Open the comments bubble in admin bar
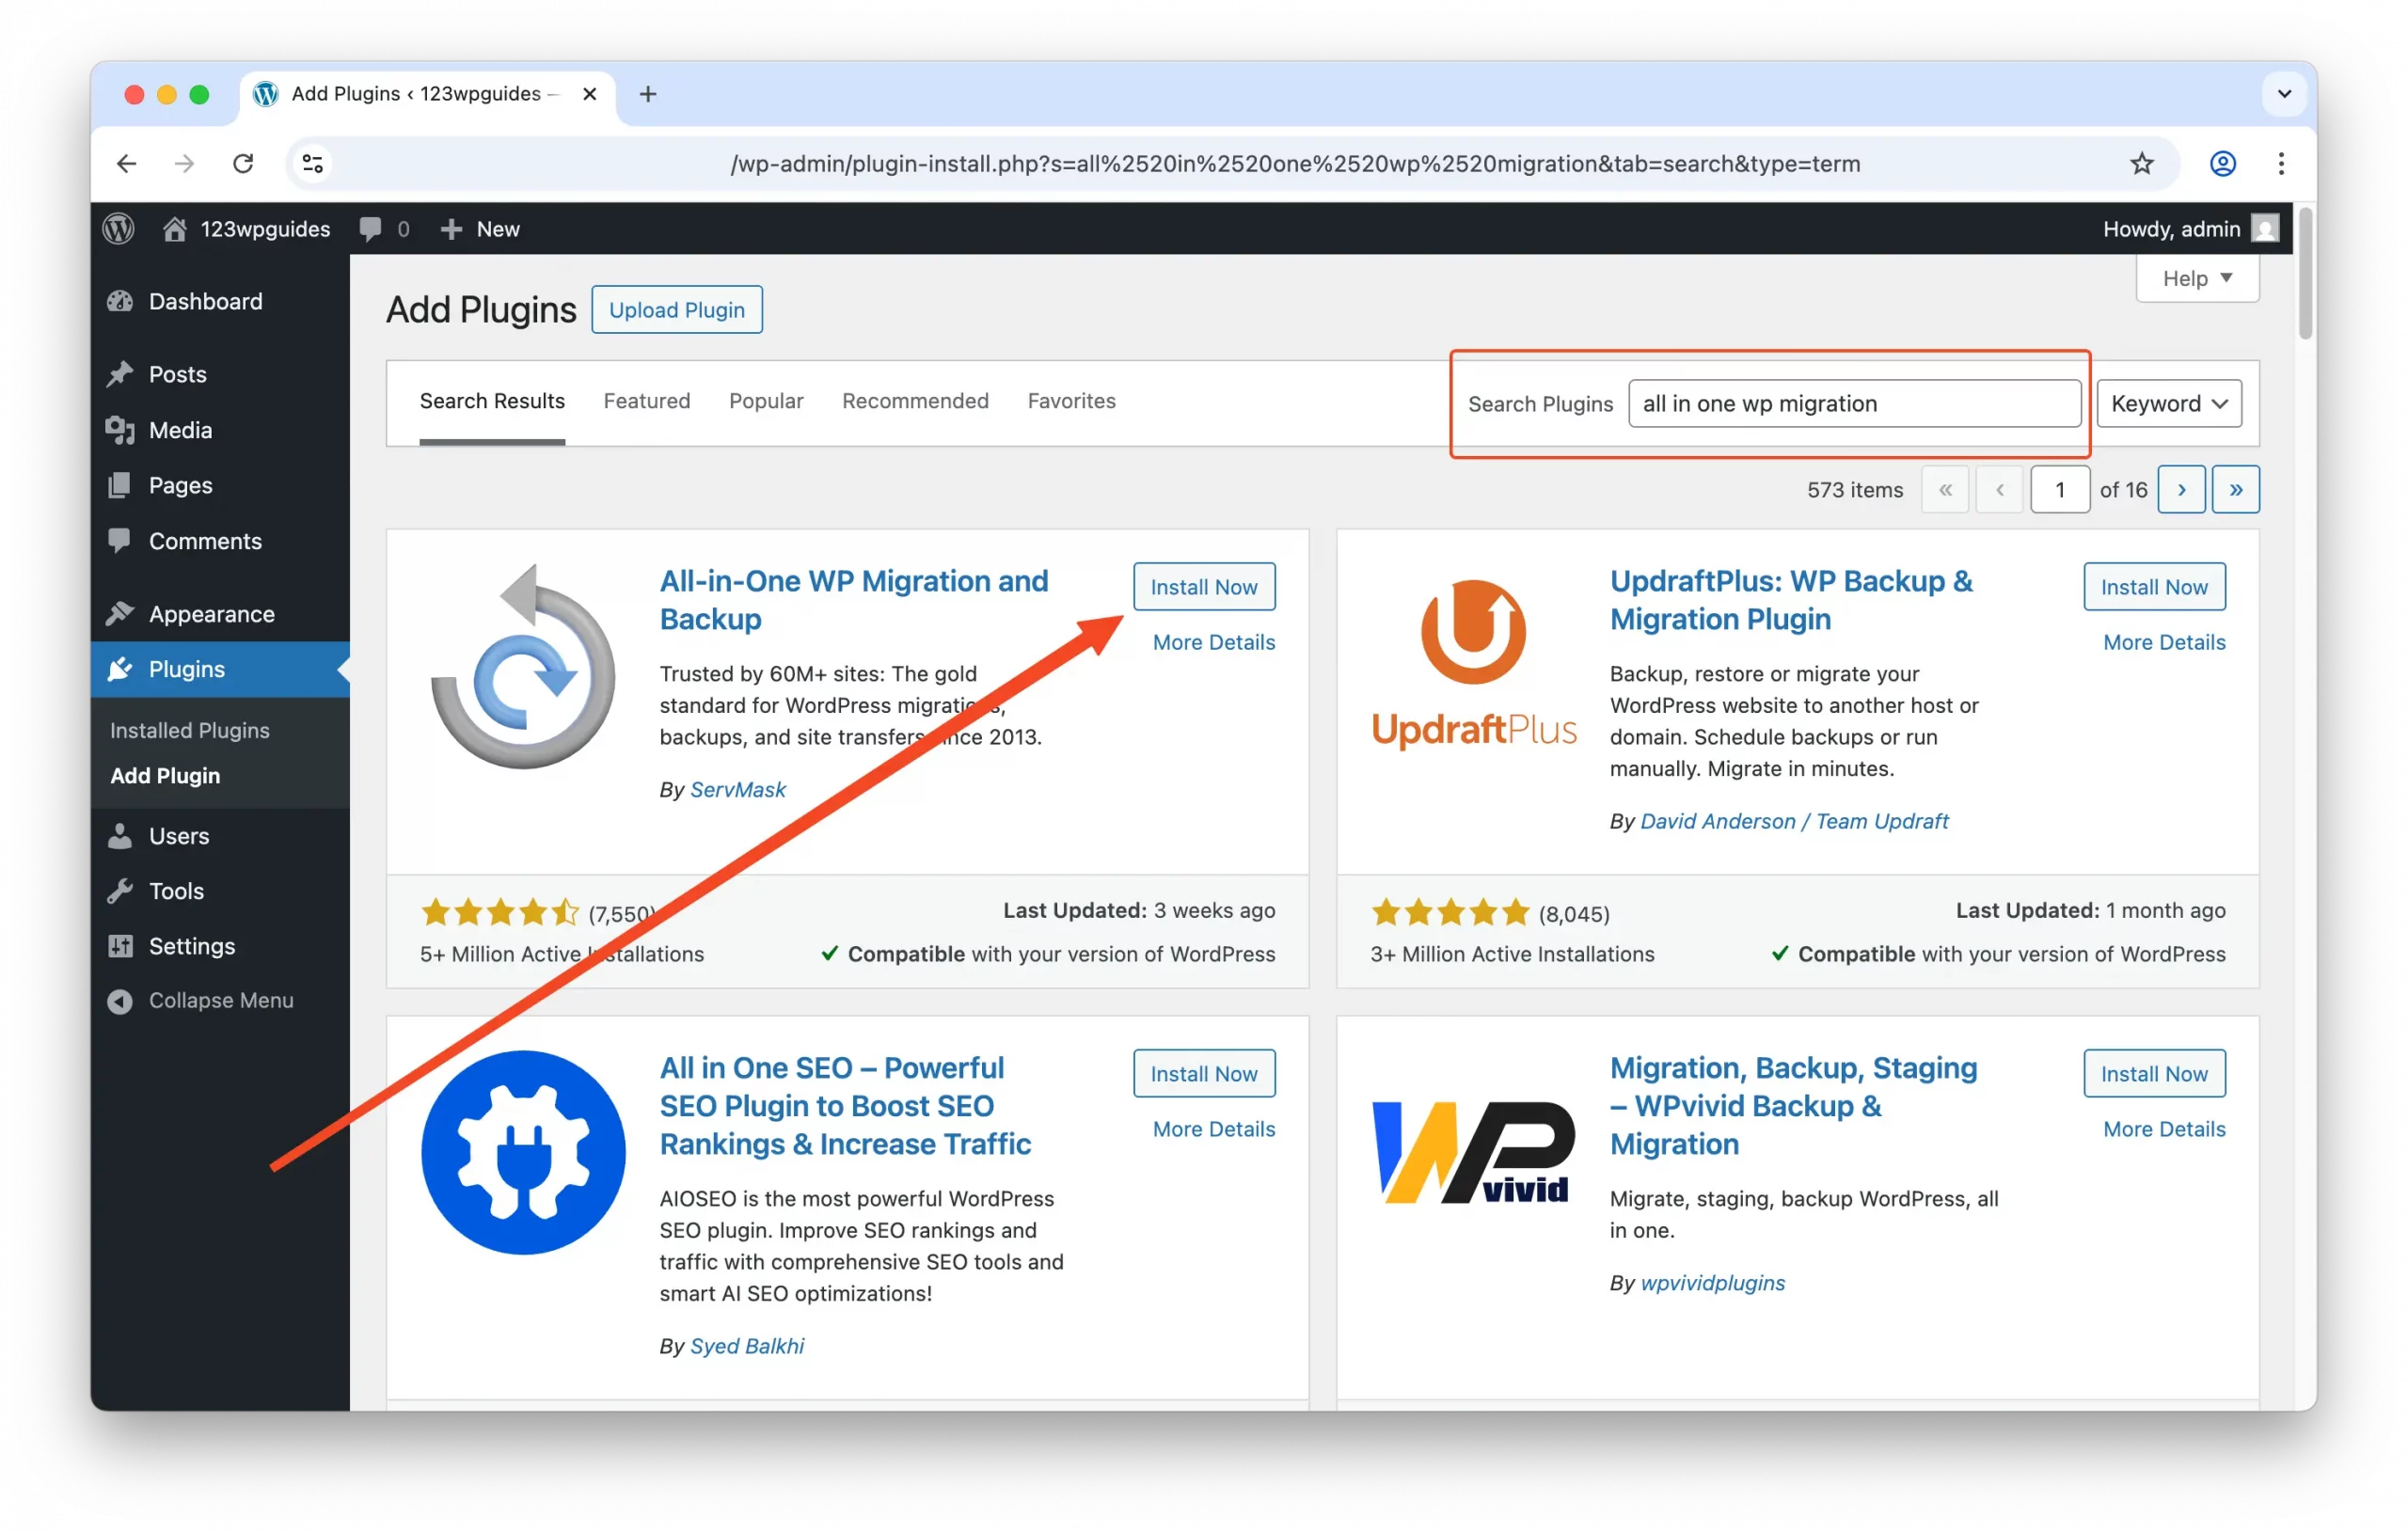2408x1531 pixels. point(371,229)
